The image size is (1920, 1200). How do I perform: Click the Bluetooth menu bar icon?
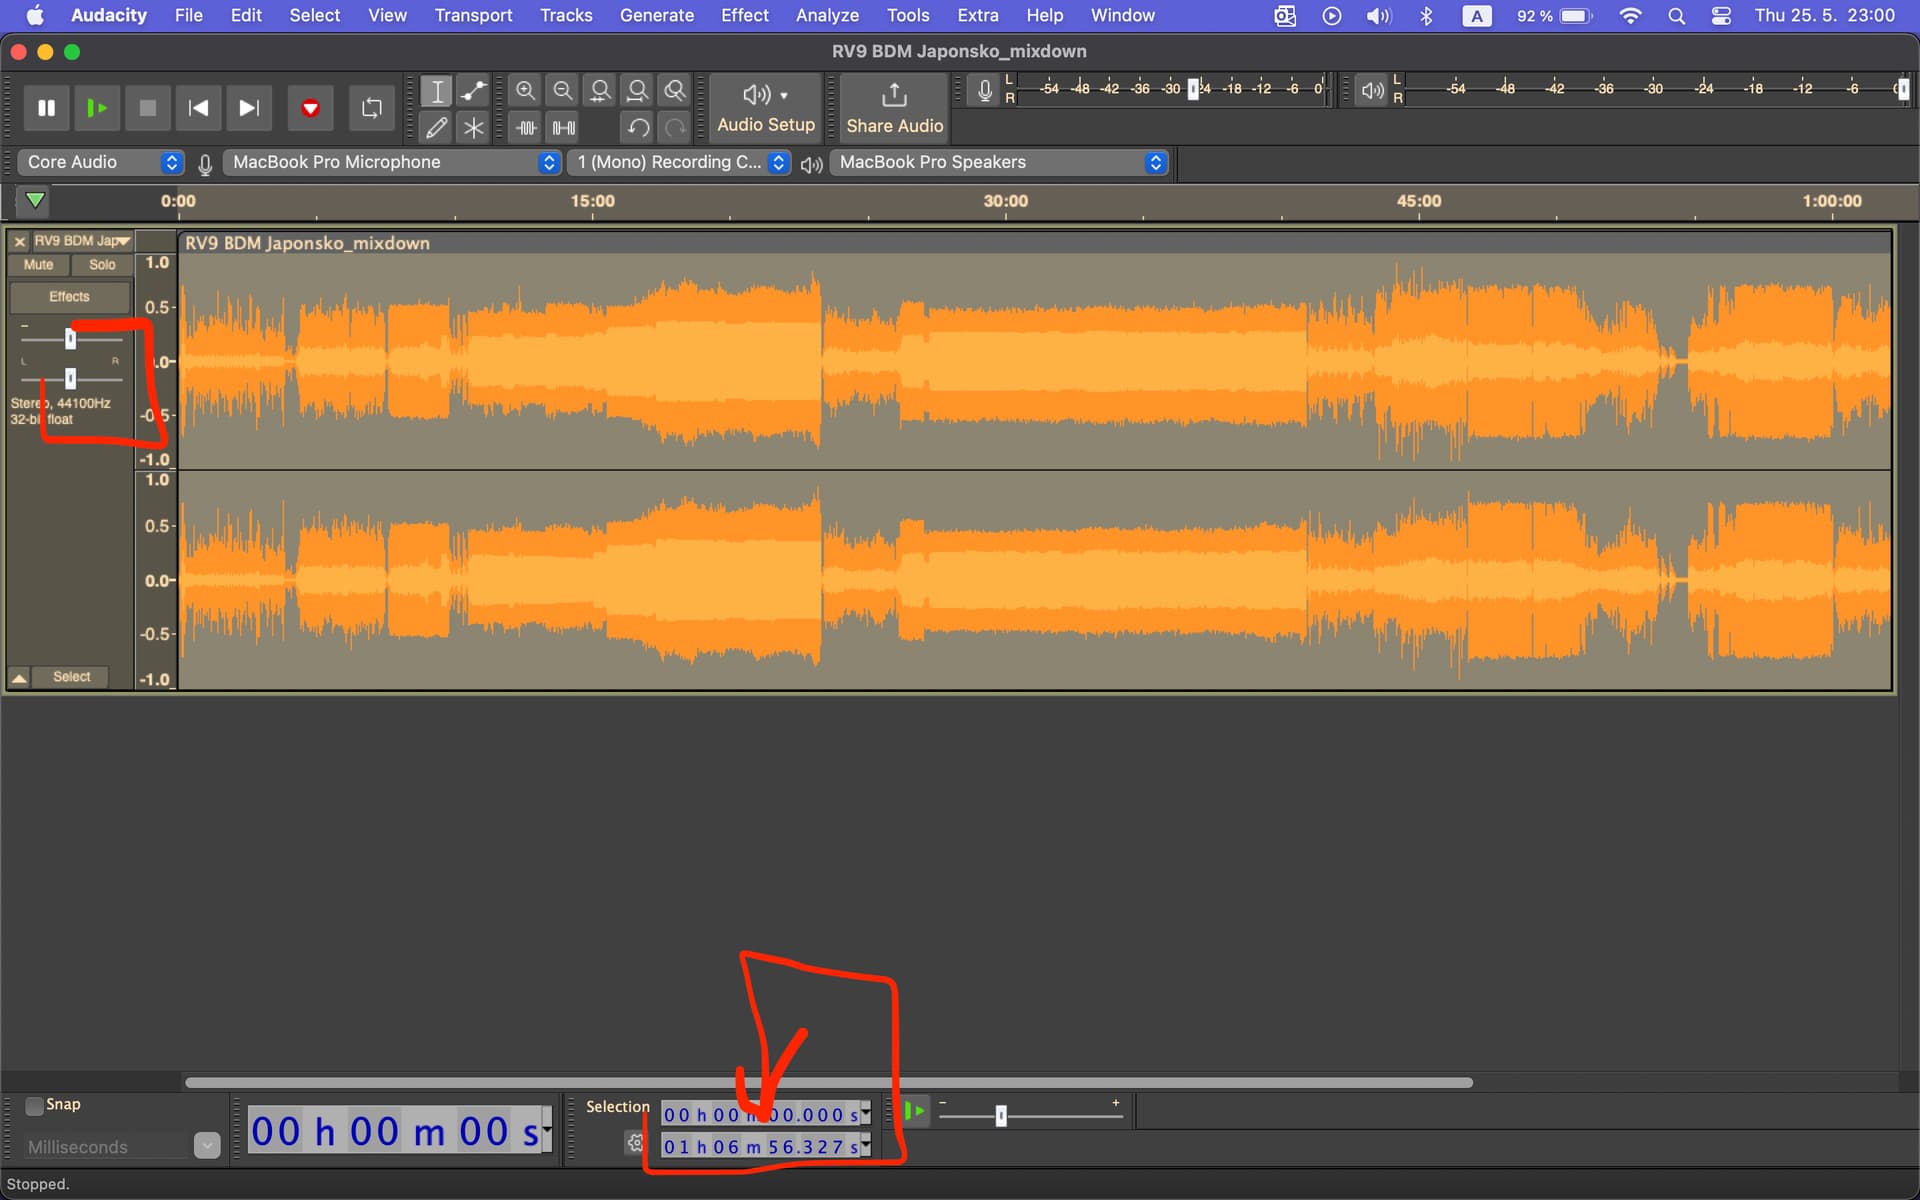click(x=1427, y=16)
